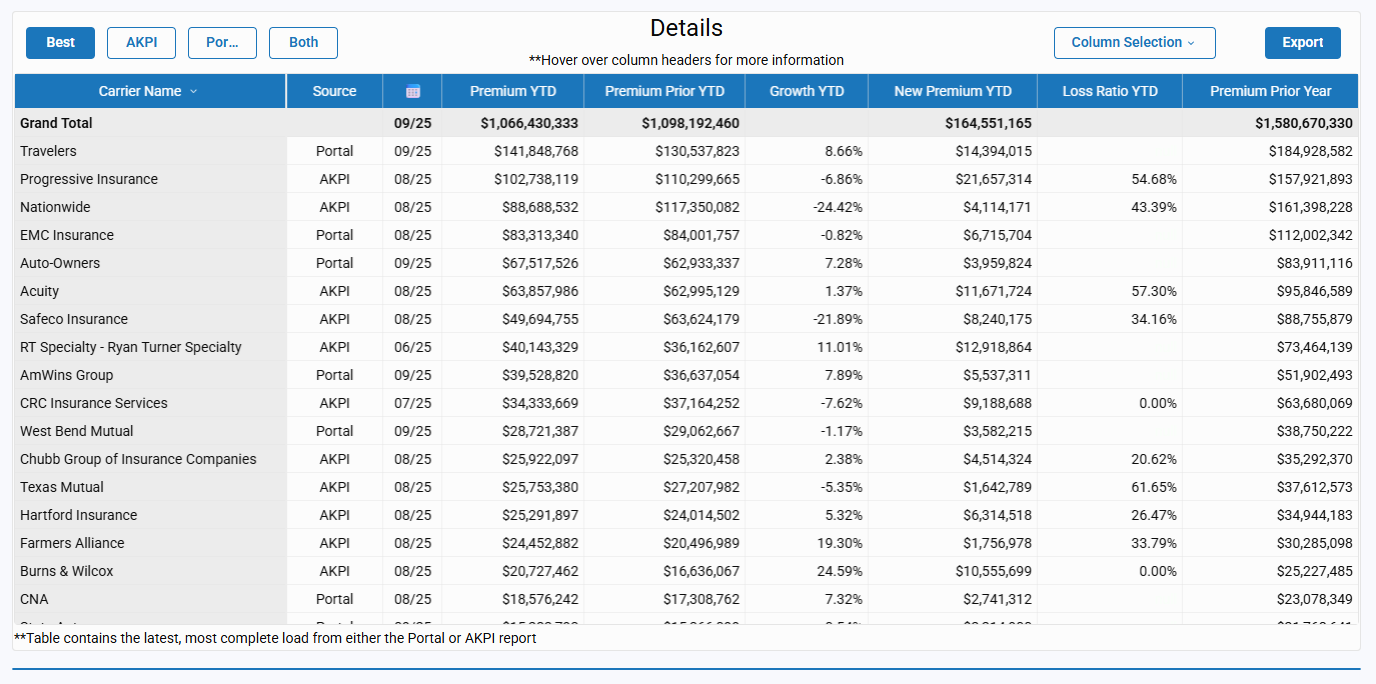1376x684 pixels.
Task: Select the Grand Total row label
Action: [56, 123]
